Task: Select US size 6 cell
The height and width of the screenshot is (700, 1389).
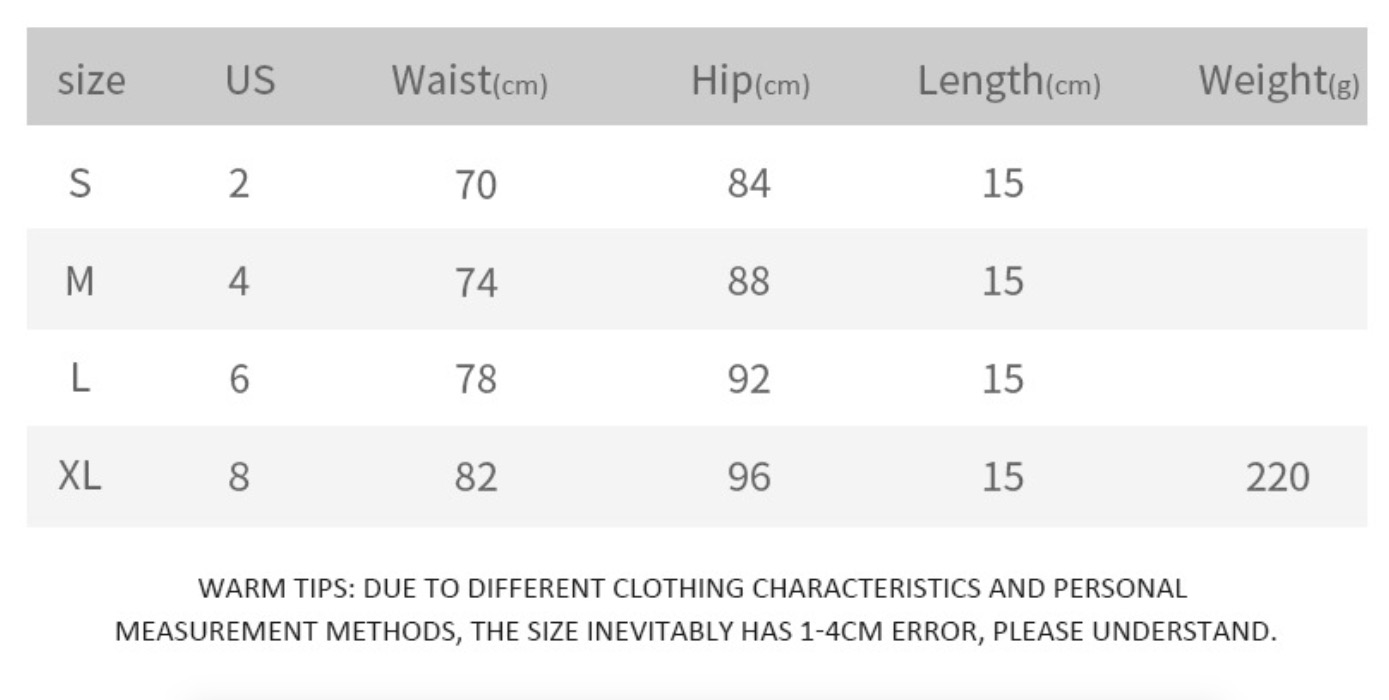Action: [238, 380]
